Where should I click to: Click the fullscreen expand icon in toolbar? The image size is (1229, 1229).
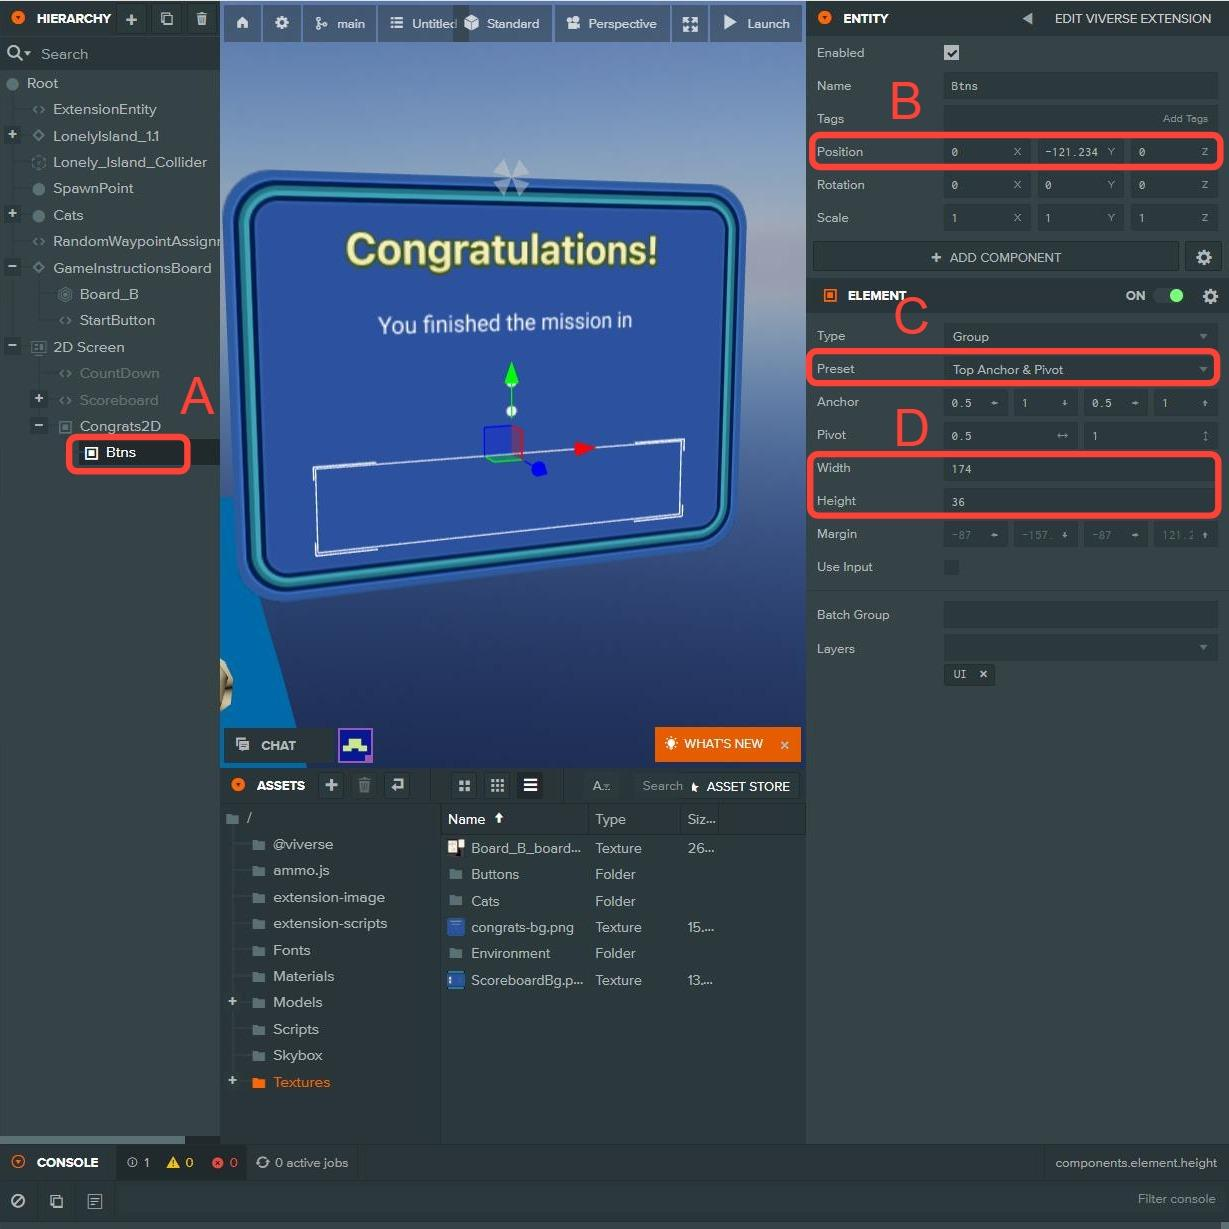pyautogui.click(x=690, y=23)
